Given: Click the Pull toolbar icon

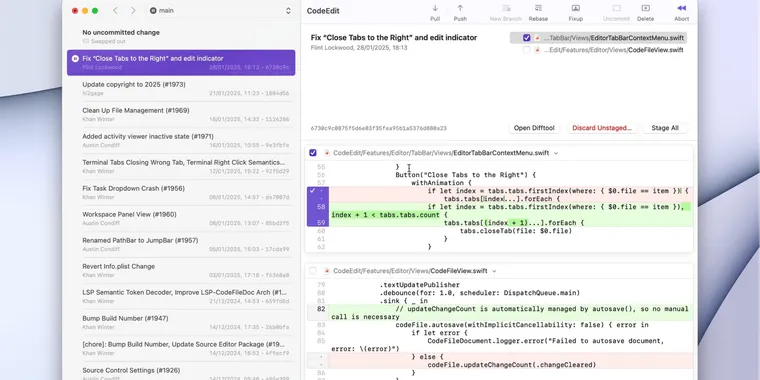Looking at the screenshot, I should point(435,8).
